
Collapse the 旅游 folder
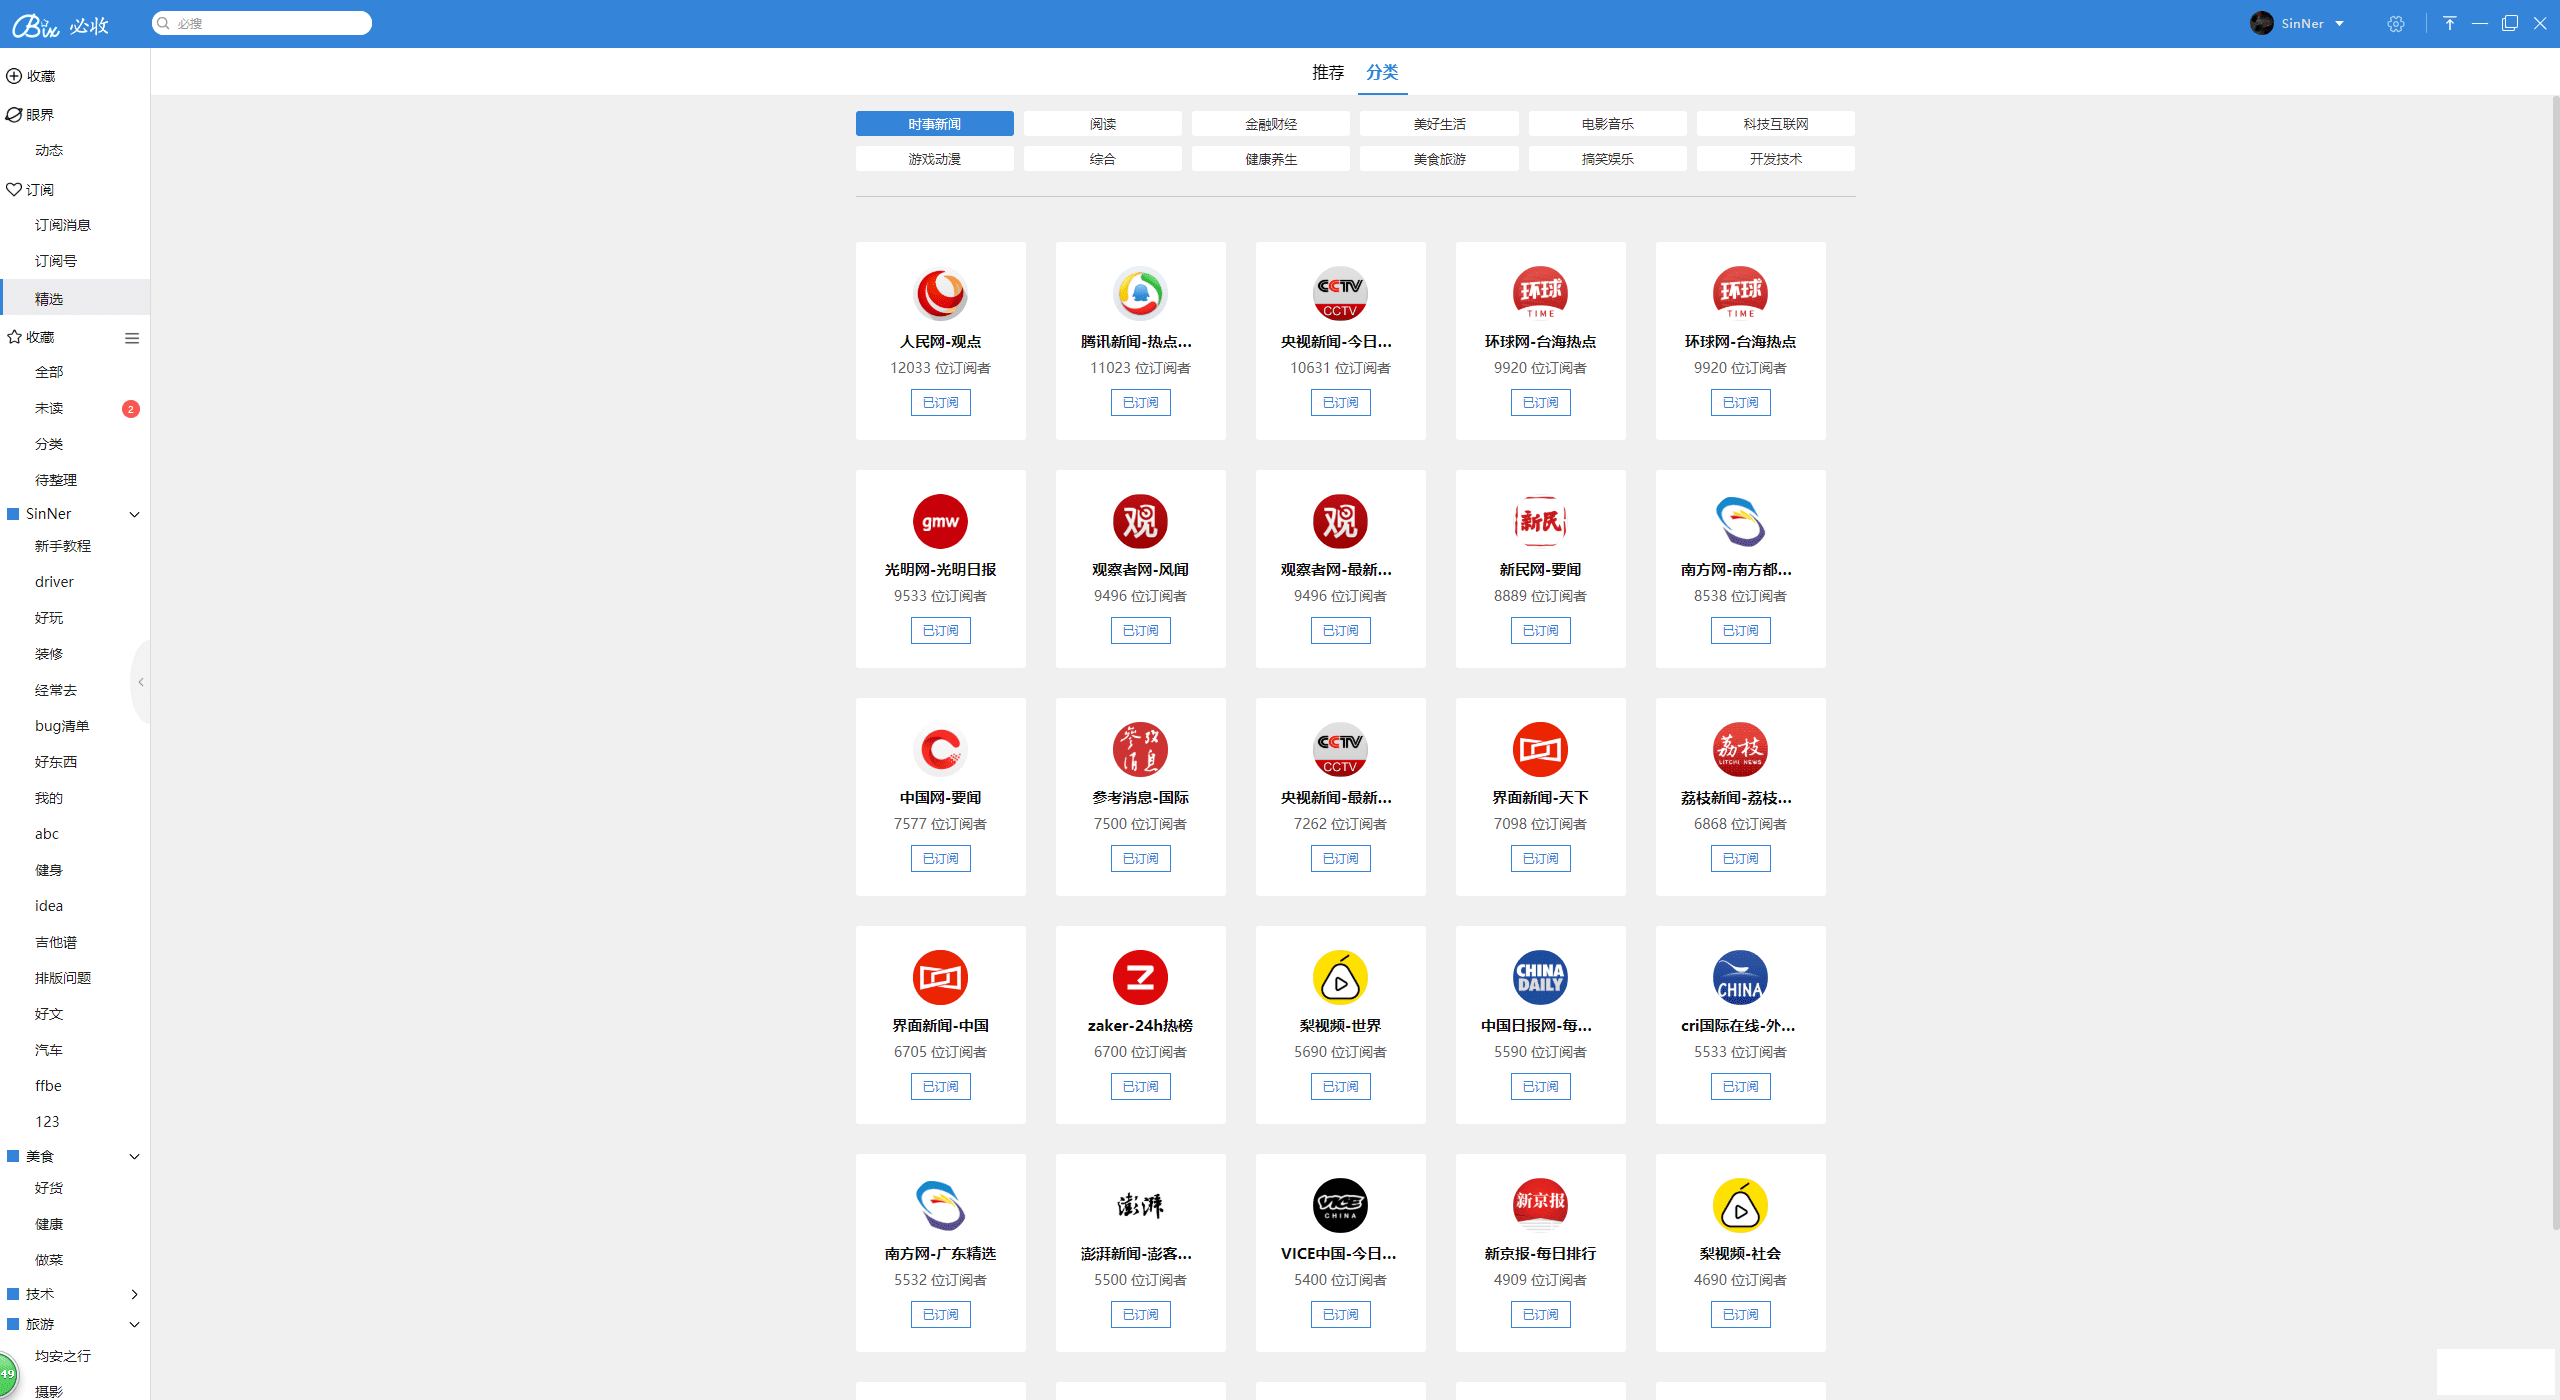tap(134, 1324)
